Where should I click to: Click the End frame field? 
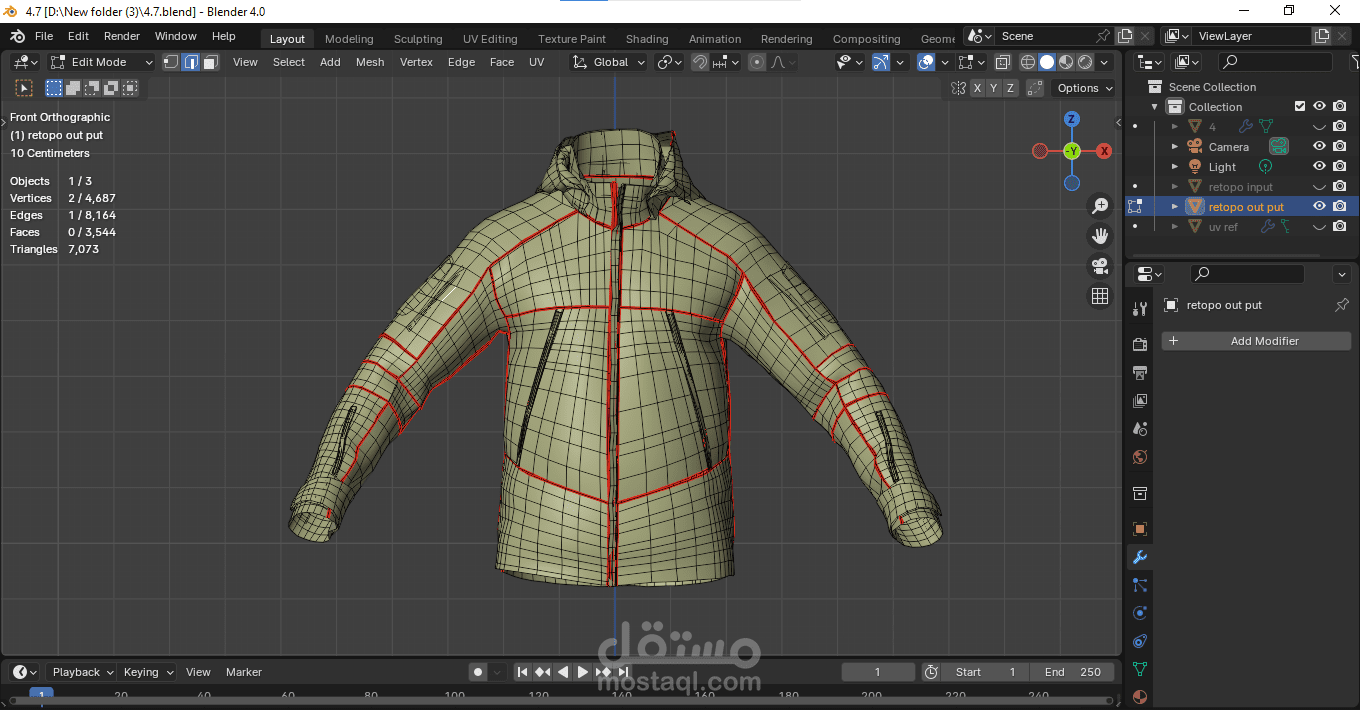[1072, 672]
